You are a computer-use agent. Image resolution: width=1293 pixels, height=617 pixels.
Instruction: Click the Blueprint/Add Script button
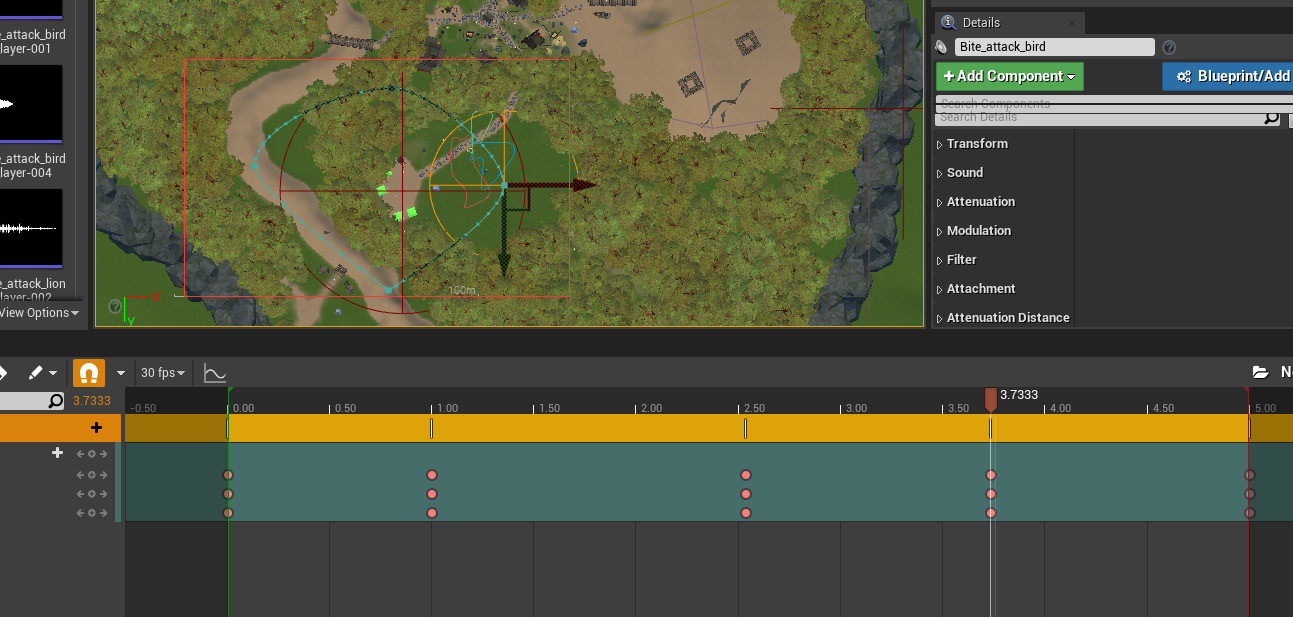[1228, 76]
